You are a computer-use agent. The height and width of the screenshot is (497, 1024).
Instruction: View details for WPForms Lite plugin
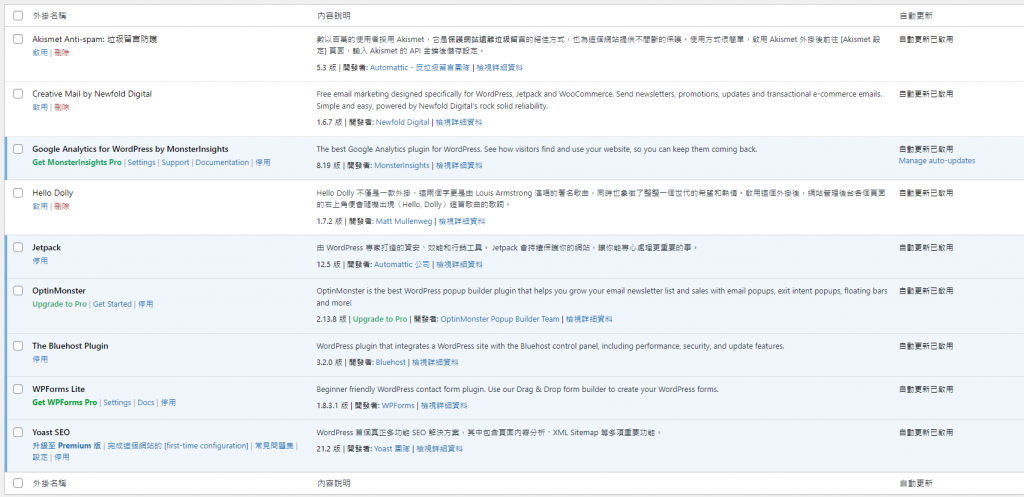444,406
